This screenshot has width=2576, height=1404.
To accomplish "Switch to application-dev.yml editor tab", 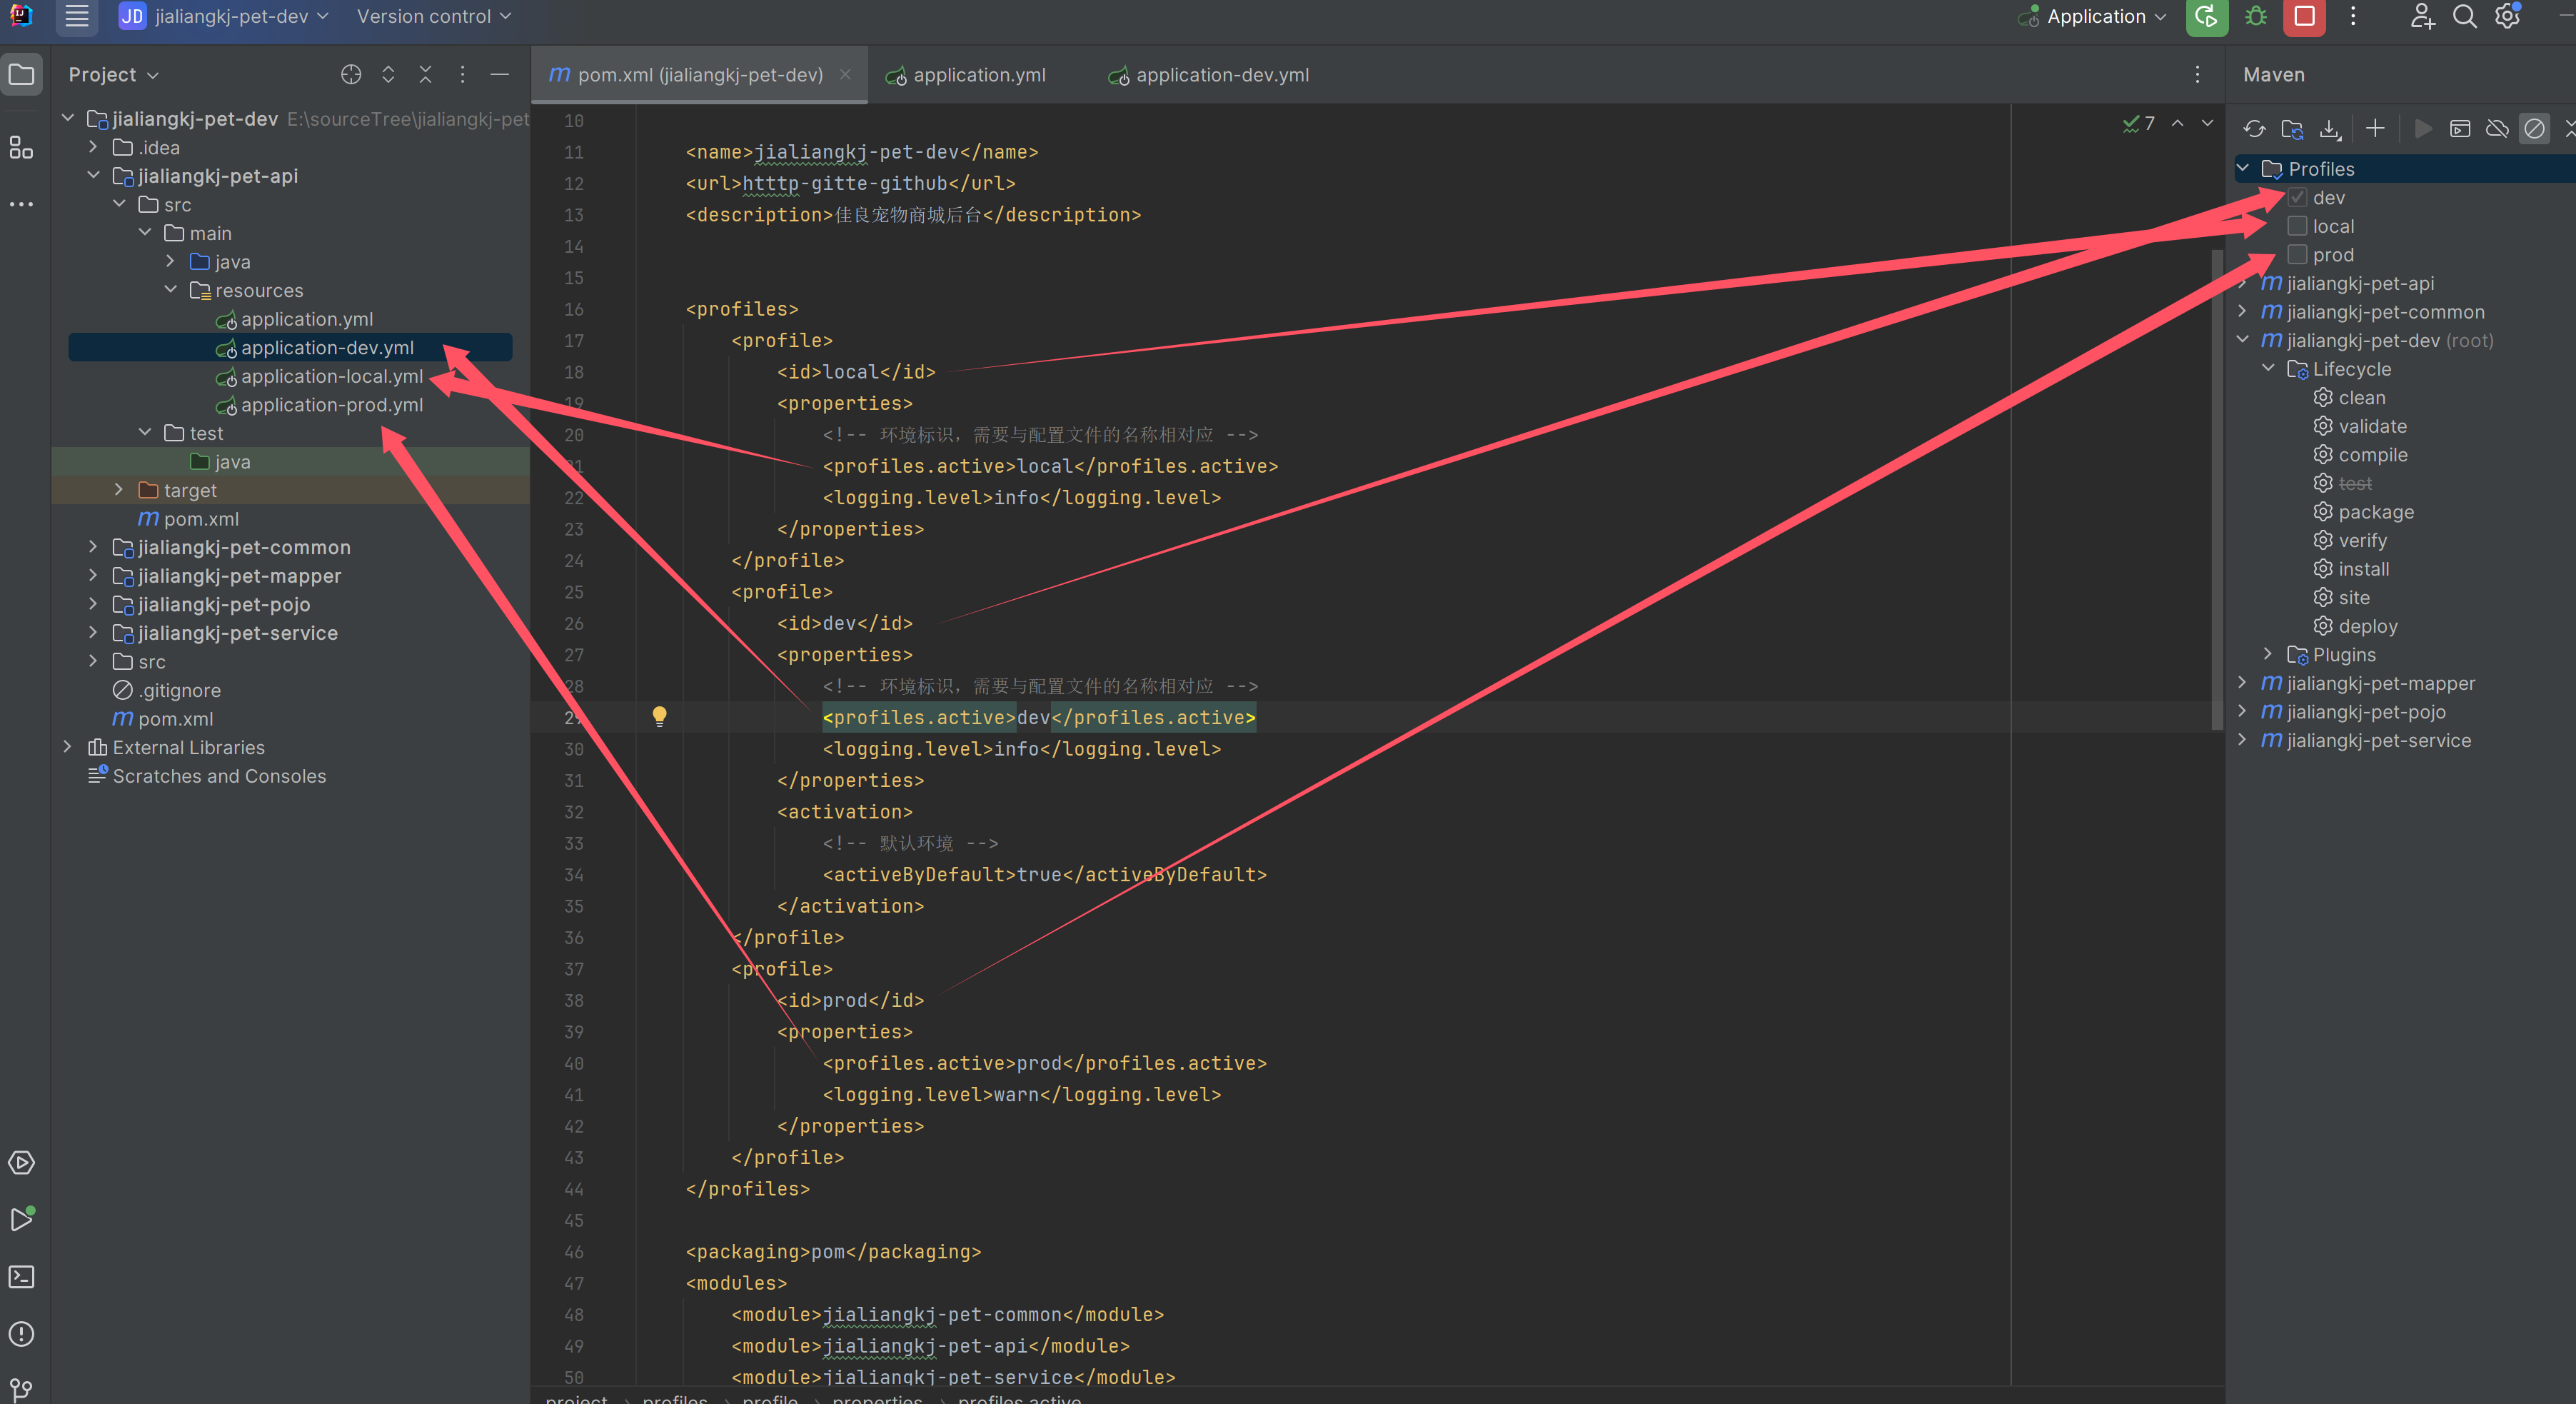I will click(1209, 75).
